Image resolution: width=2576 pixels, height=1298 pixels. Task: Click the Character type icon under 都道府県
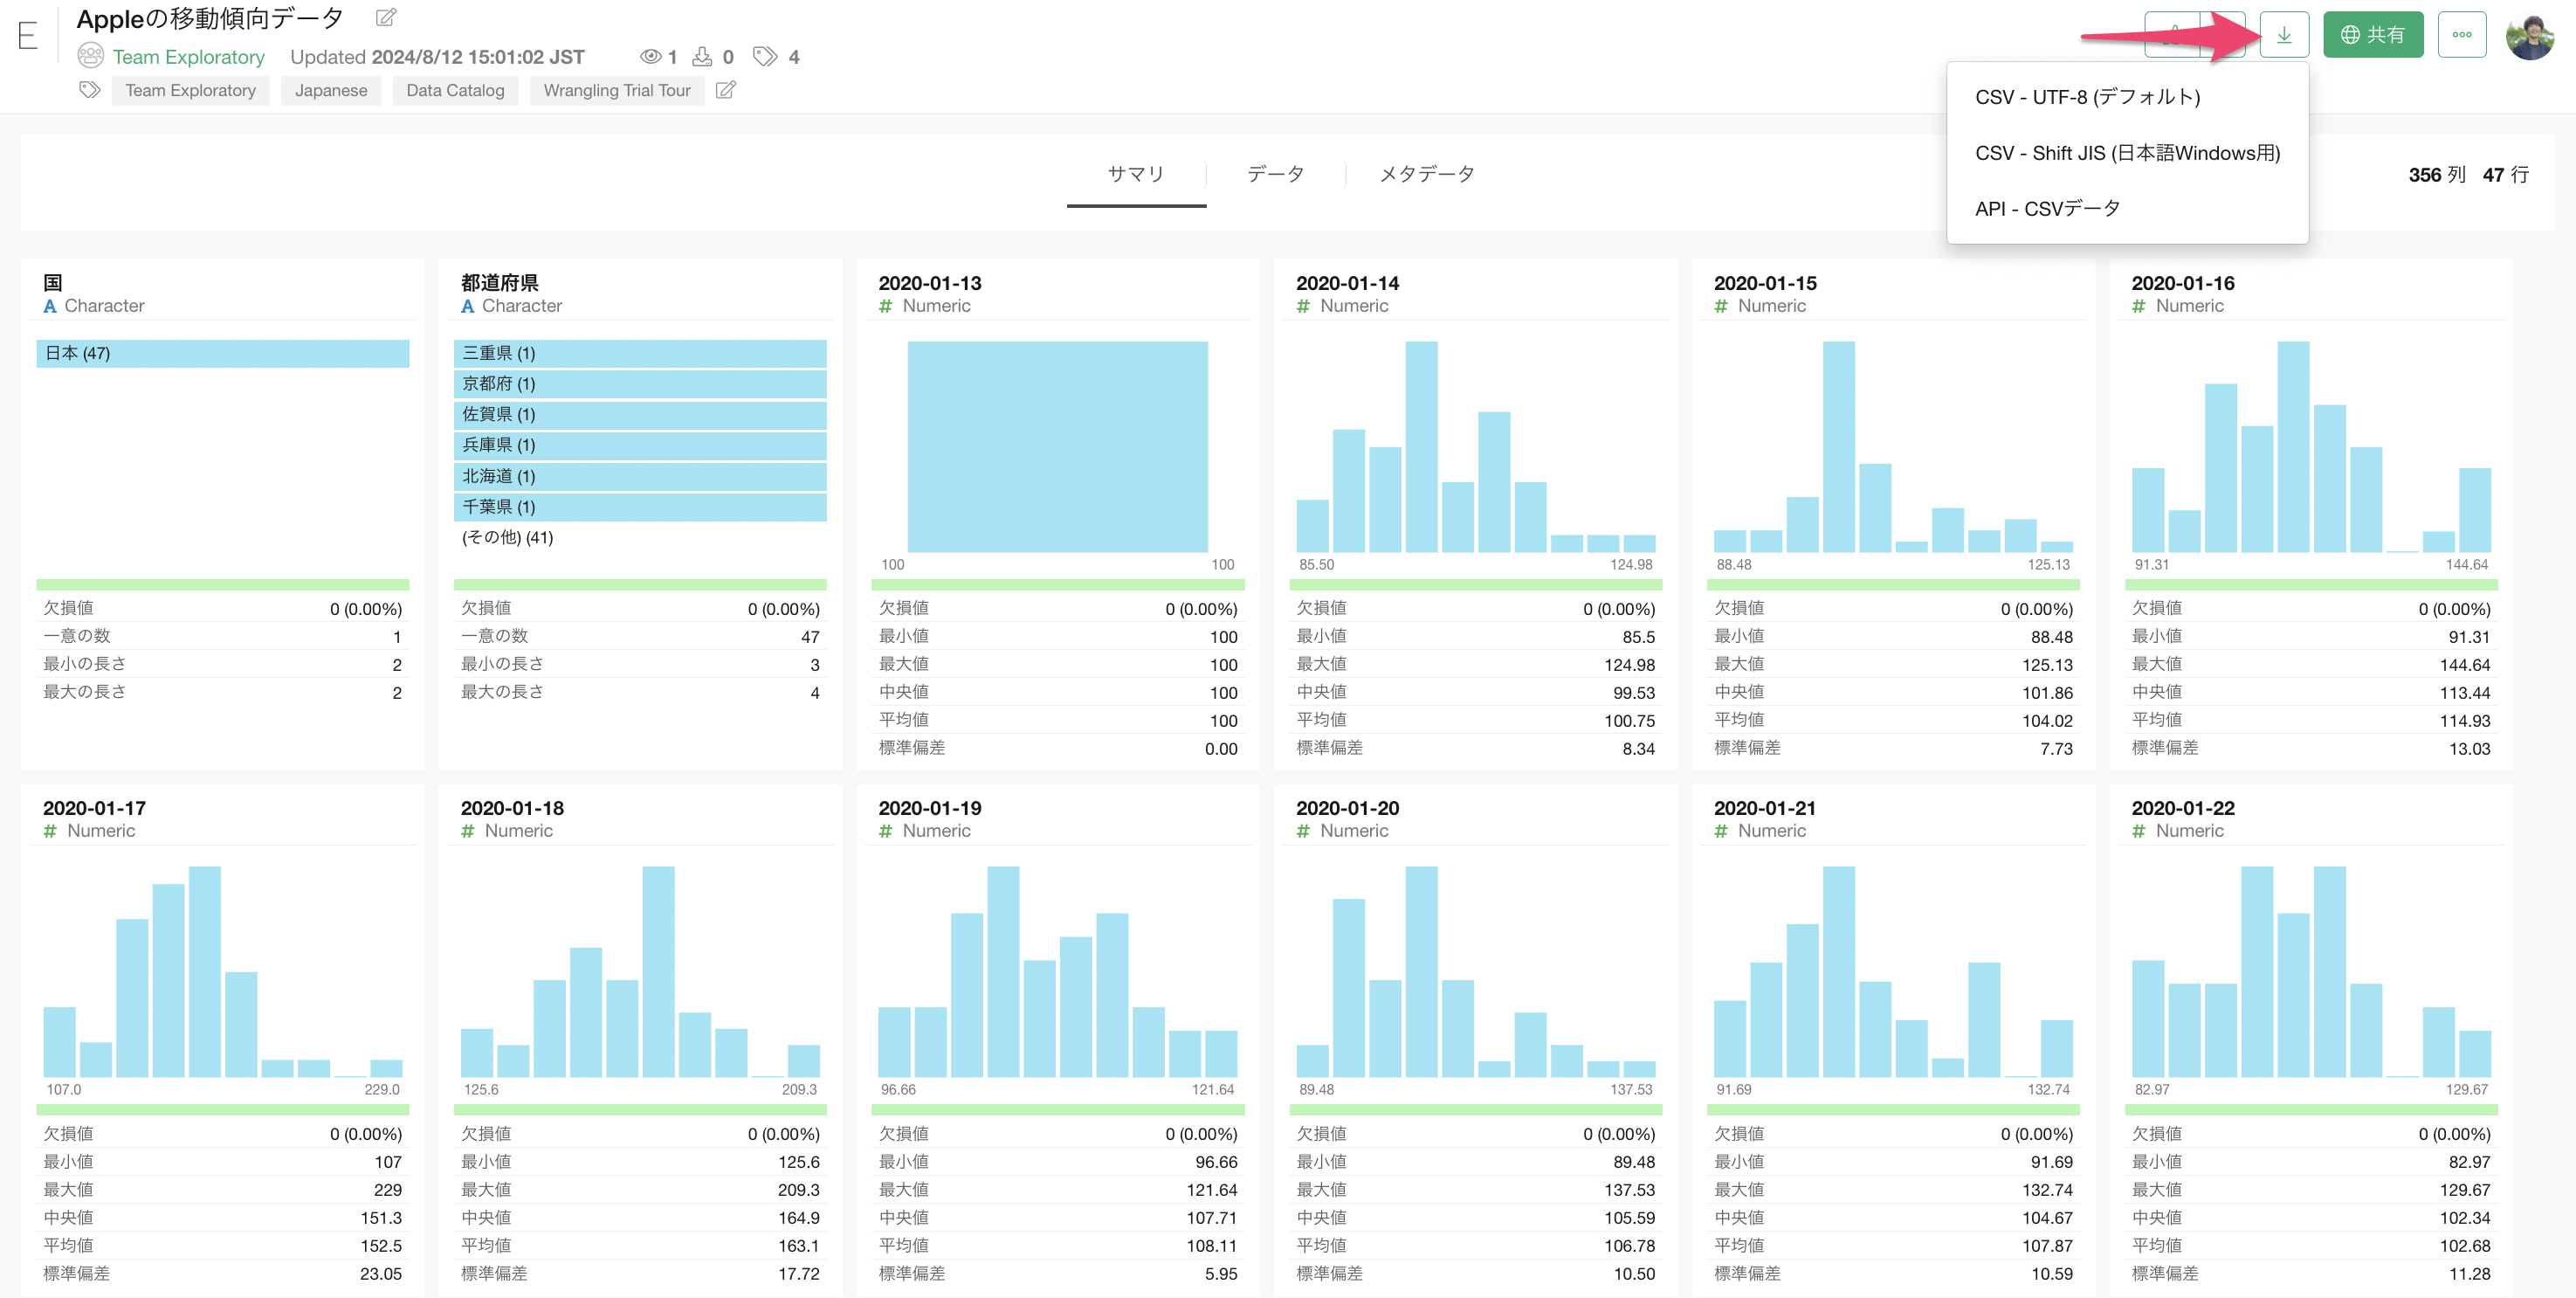click(x=467, y=307)
